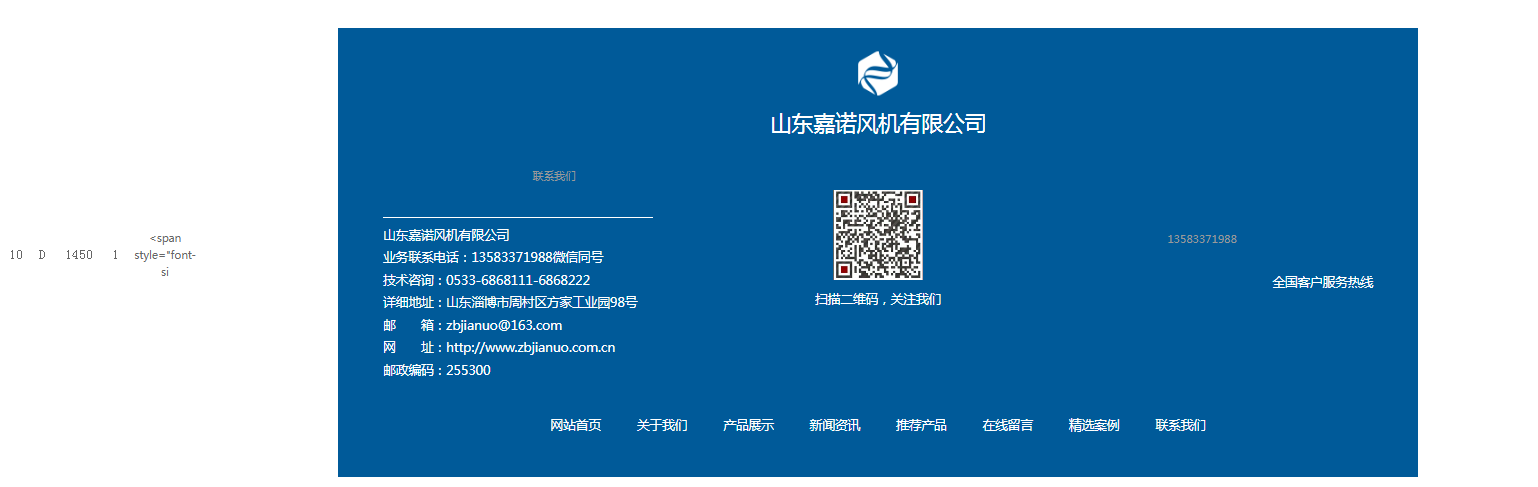Click the 1450 value in left row
Viewport: 1538px width, 487px height.
pos(79,255)
